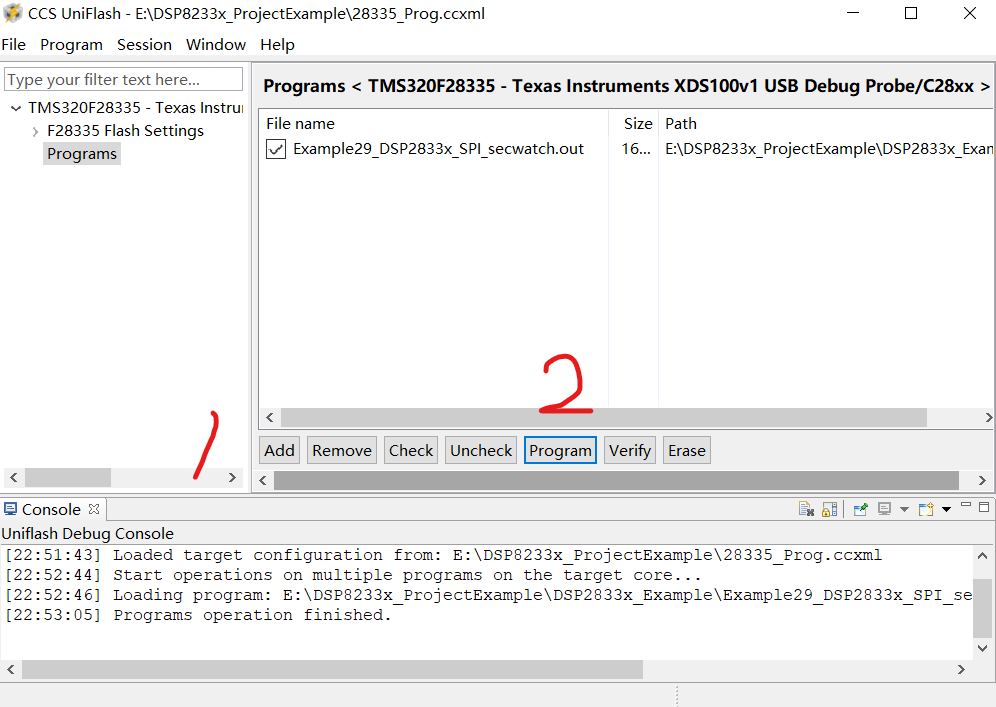Image resolution: width=996 pixels, height=707 pixels.
Task: Click the Add button
Action: (x=279, y=450)
